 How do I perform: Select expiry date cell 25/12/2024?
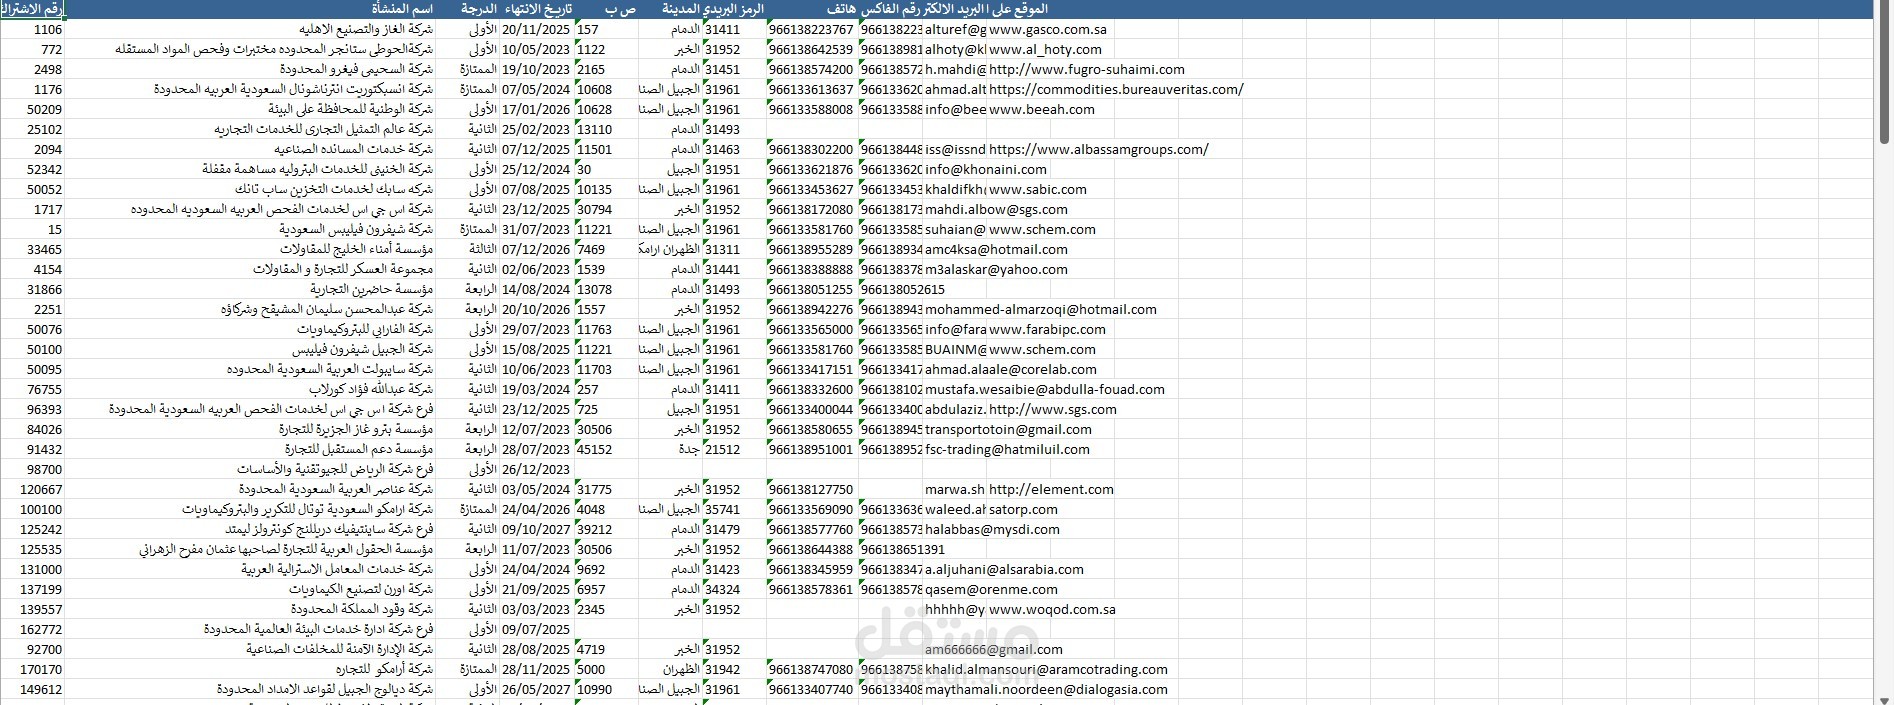coord(537,169)
